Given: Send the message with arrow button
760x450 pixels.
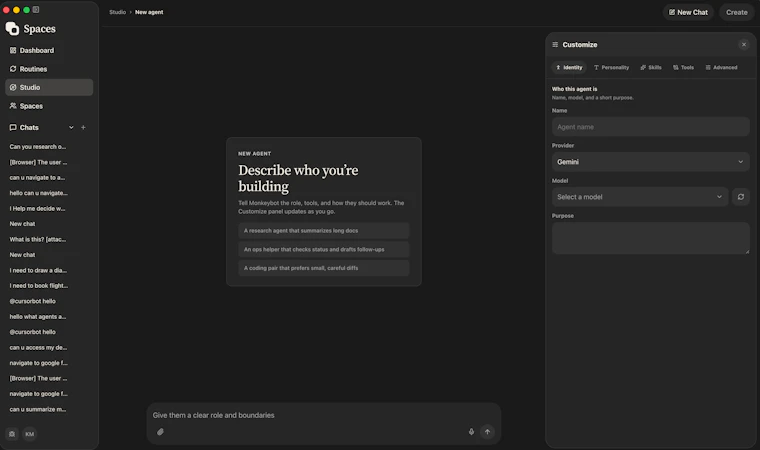Looking at the screenshot, I should coord(487,432).
